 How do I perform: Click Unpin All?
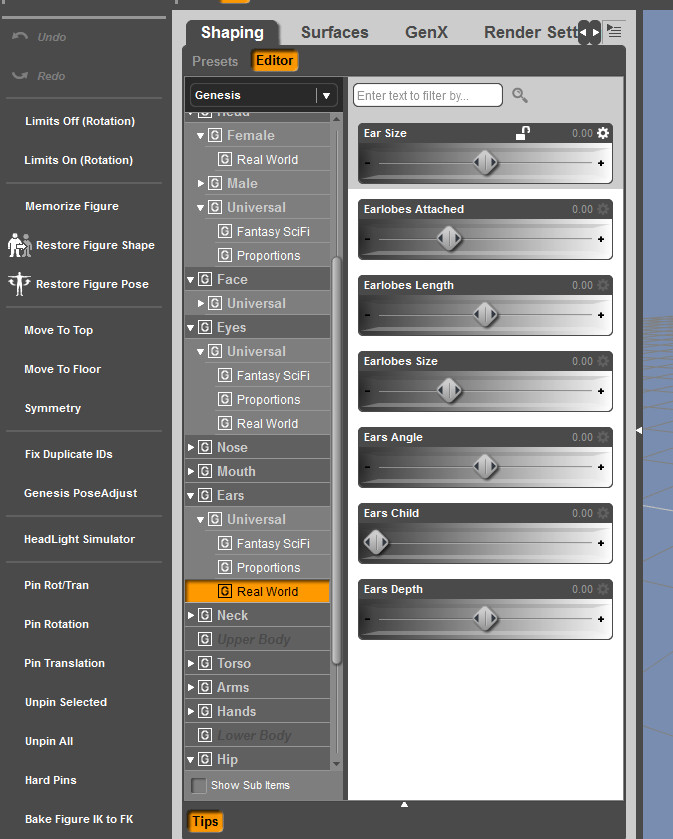[x=49, y=741]
